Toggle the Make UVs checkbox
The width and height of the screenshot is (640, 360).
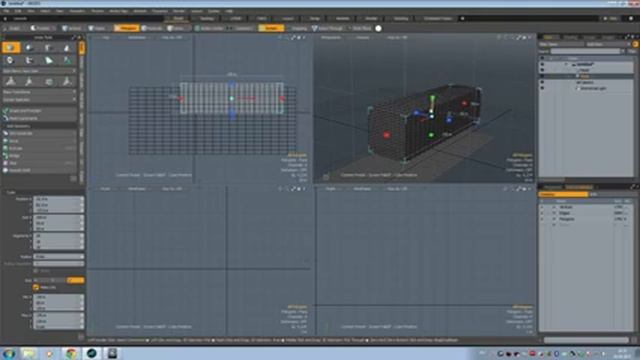(36, 287)
